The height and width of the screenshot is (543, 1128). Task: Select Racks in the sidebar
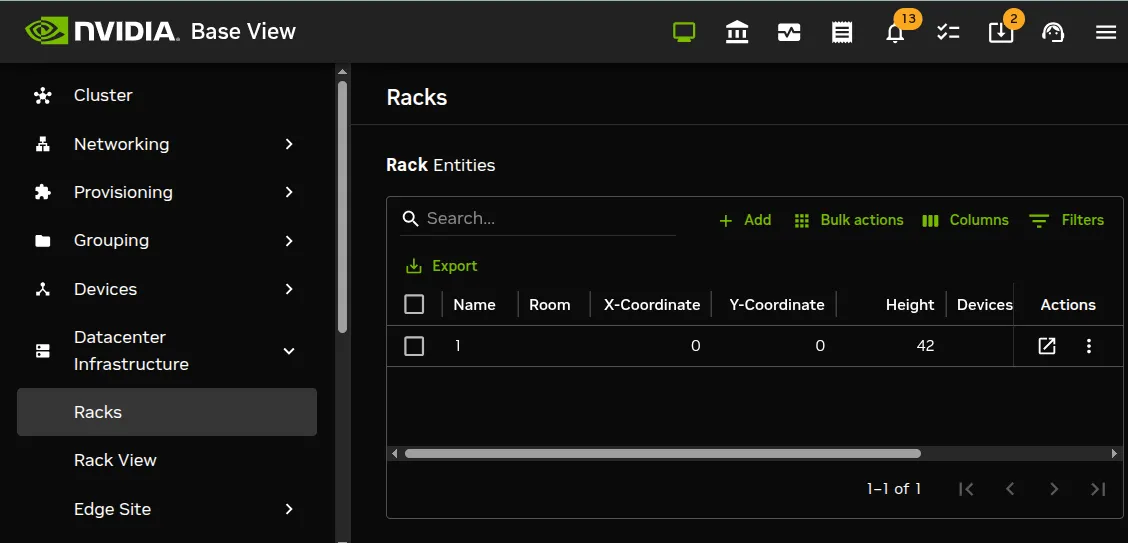pyautogui.click(x=167, y=412)
